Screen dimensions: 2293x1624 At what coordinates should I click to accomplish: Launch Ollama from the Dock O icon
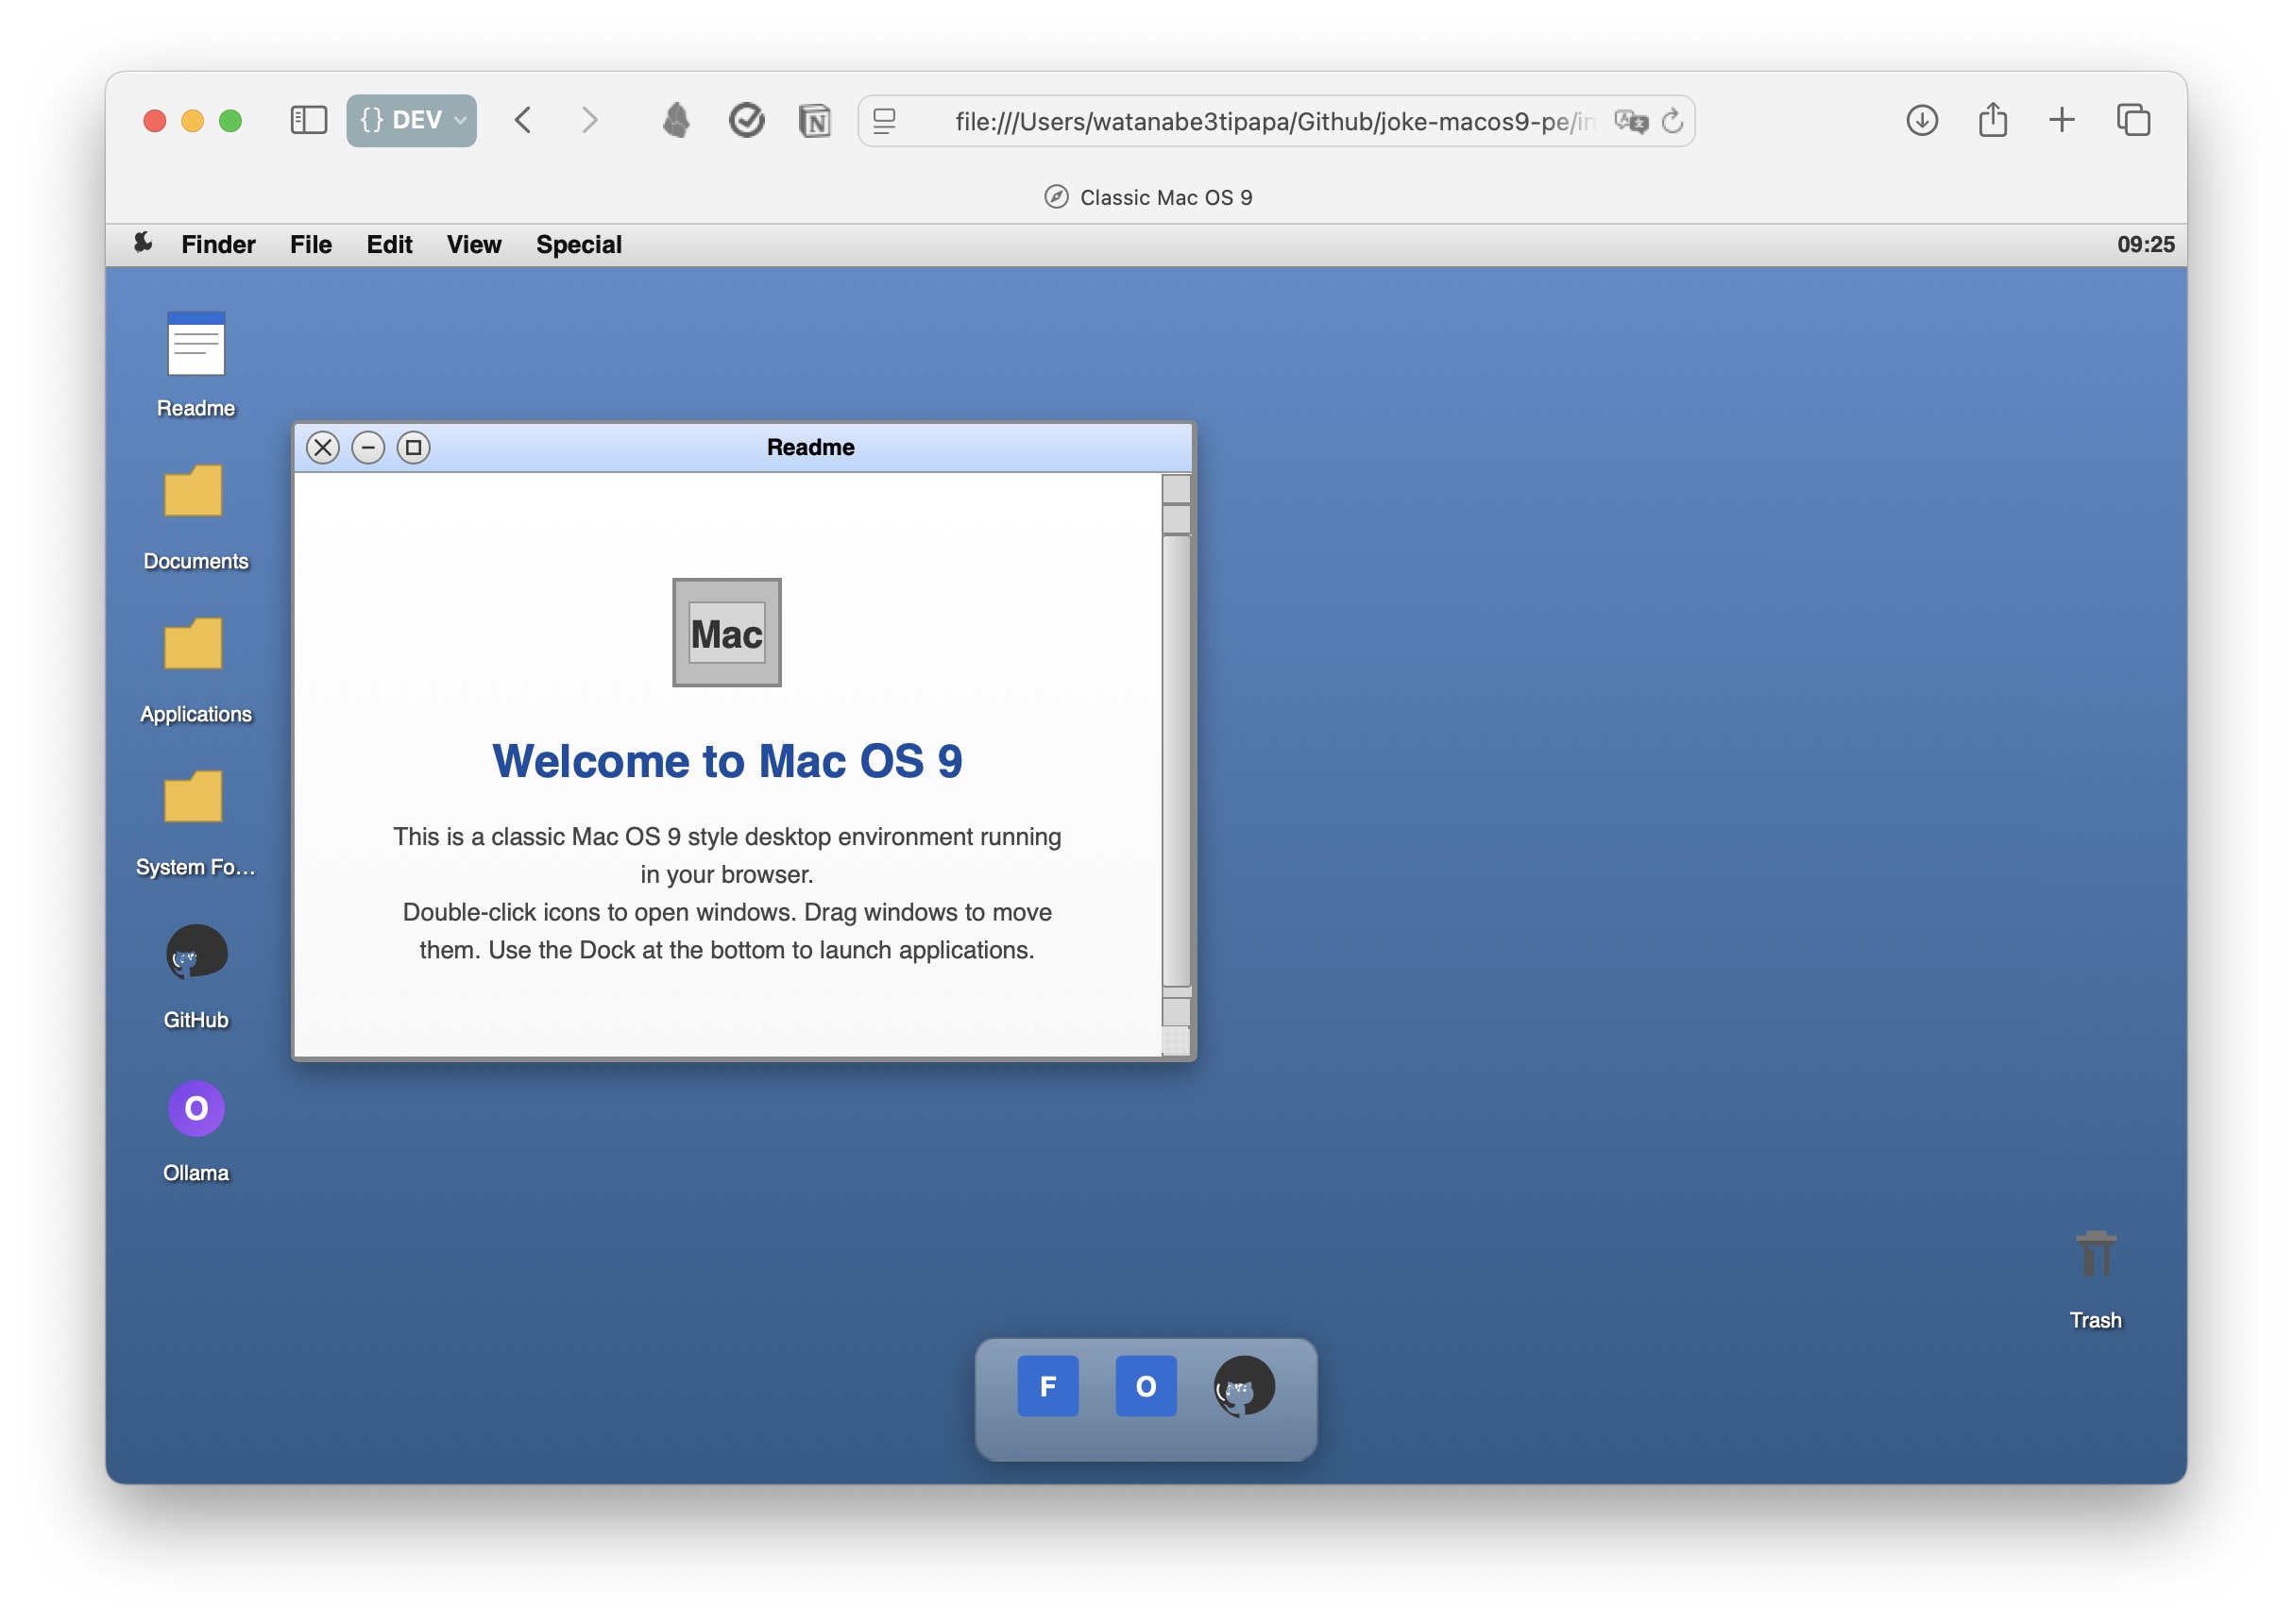coord(1144,1386)
